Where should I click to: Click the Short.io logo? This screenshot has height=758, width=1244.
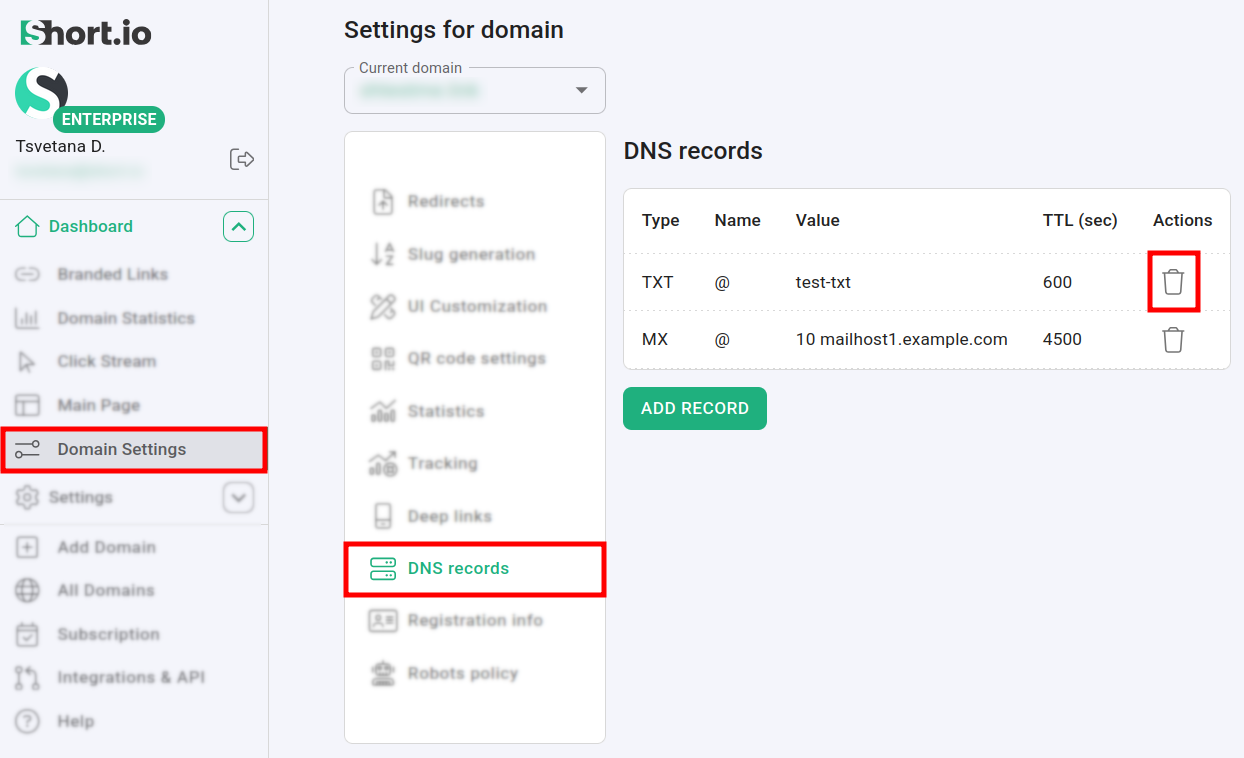(86, 33)
